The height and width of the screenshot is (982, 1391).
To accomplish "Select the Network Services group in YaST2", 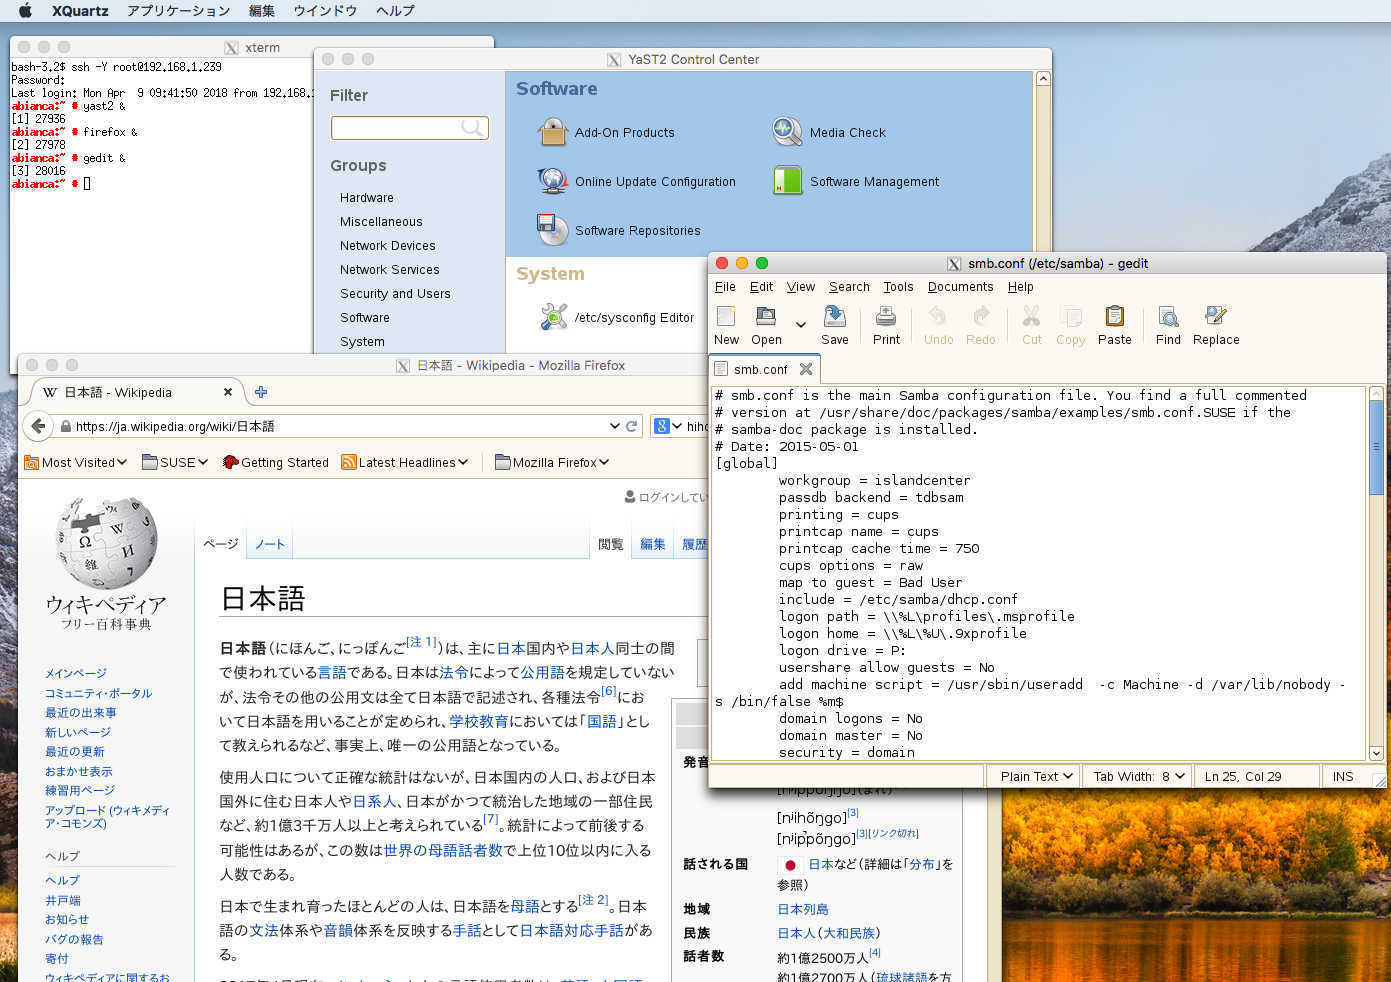I will pos(389,270).
